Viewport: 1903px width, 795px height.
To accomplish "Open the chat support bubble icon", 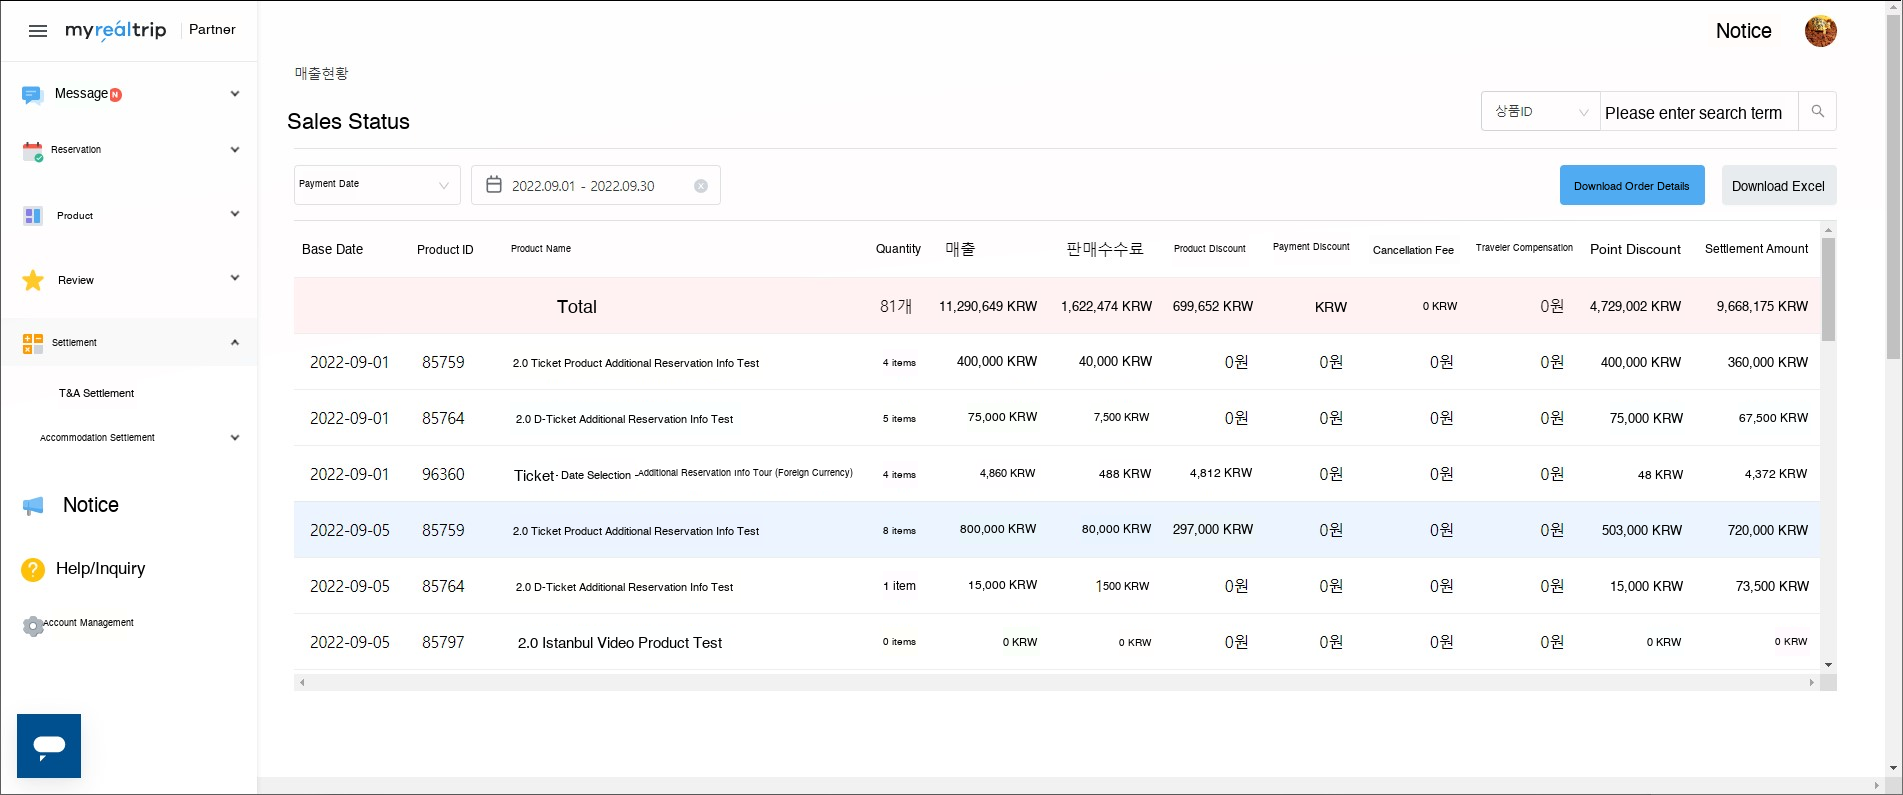I will 49,746.
